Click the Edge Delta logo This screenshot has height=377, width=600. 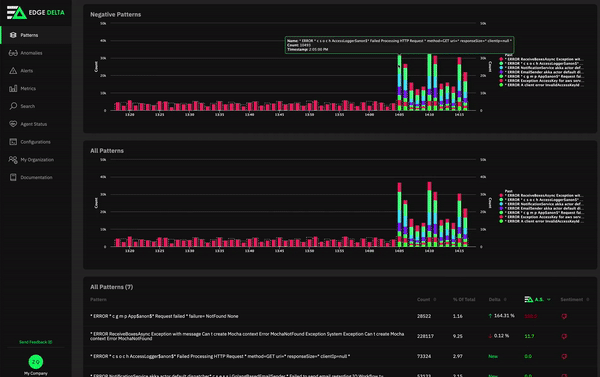(x=36, y=13)
